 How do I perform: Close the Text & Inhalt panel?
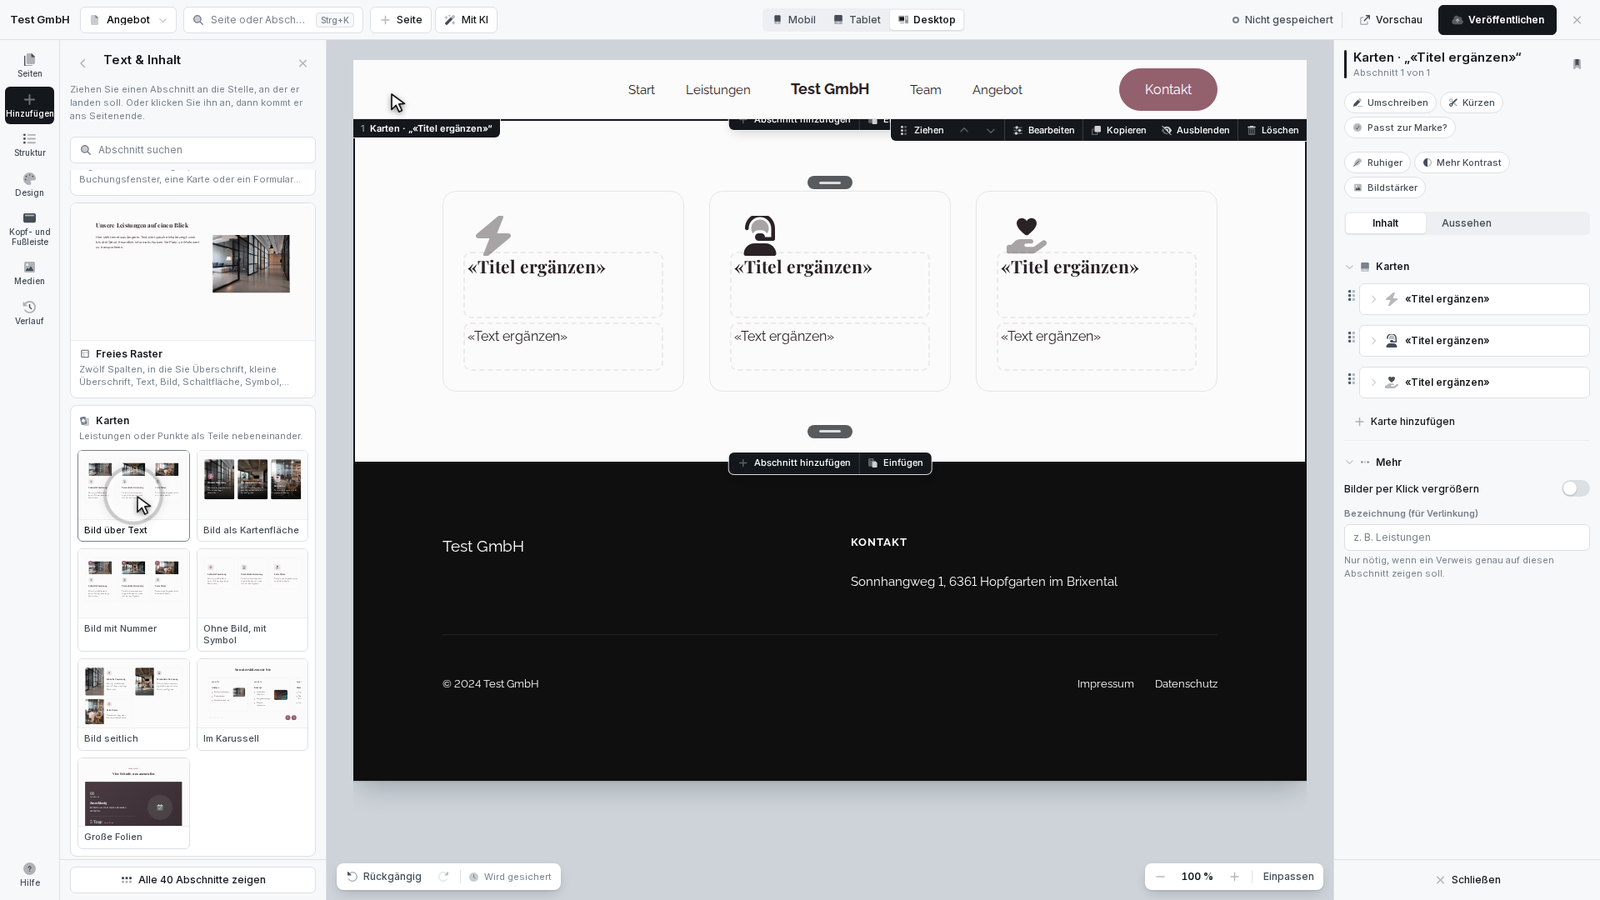tap(303, 63)
